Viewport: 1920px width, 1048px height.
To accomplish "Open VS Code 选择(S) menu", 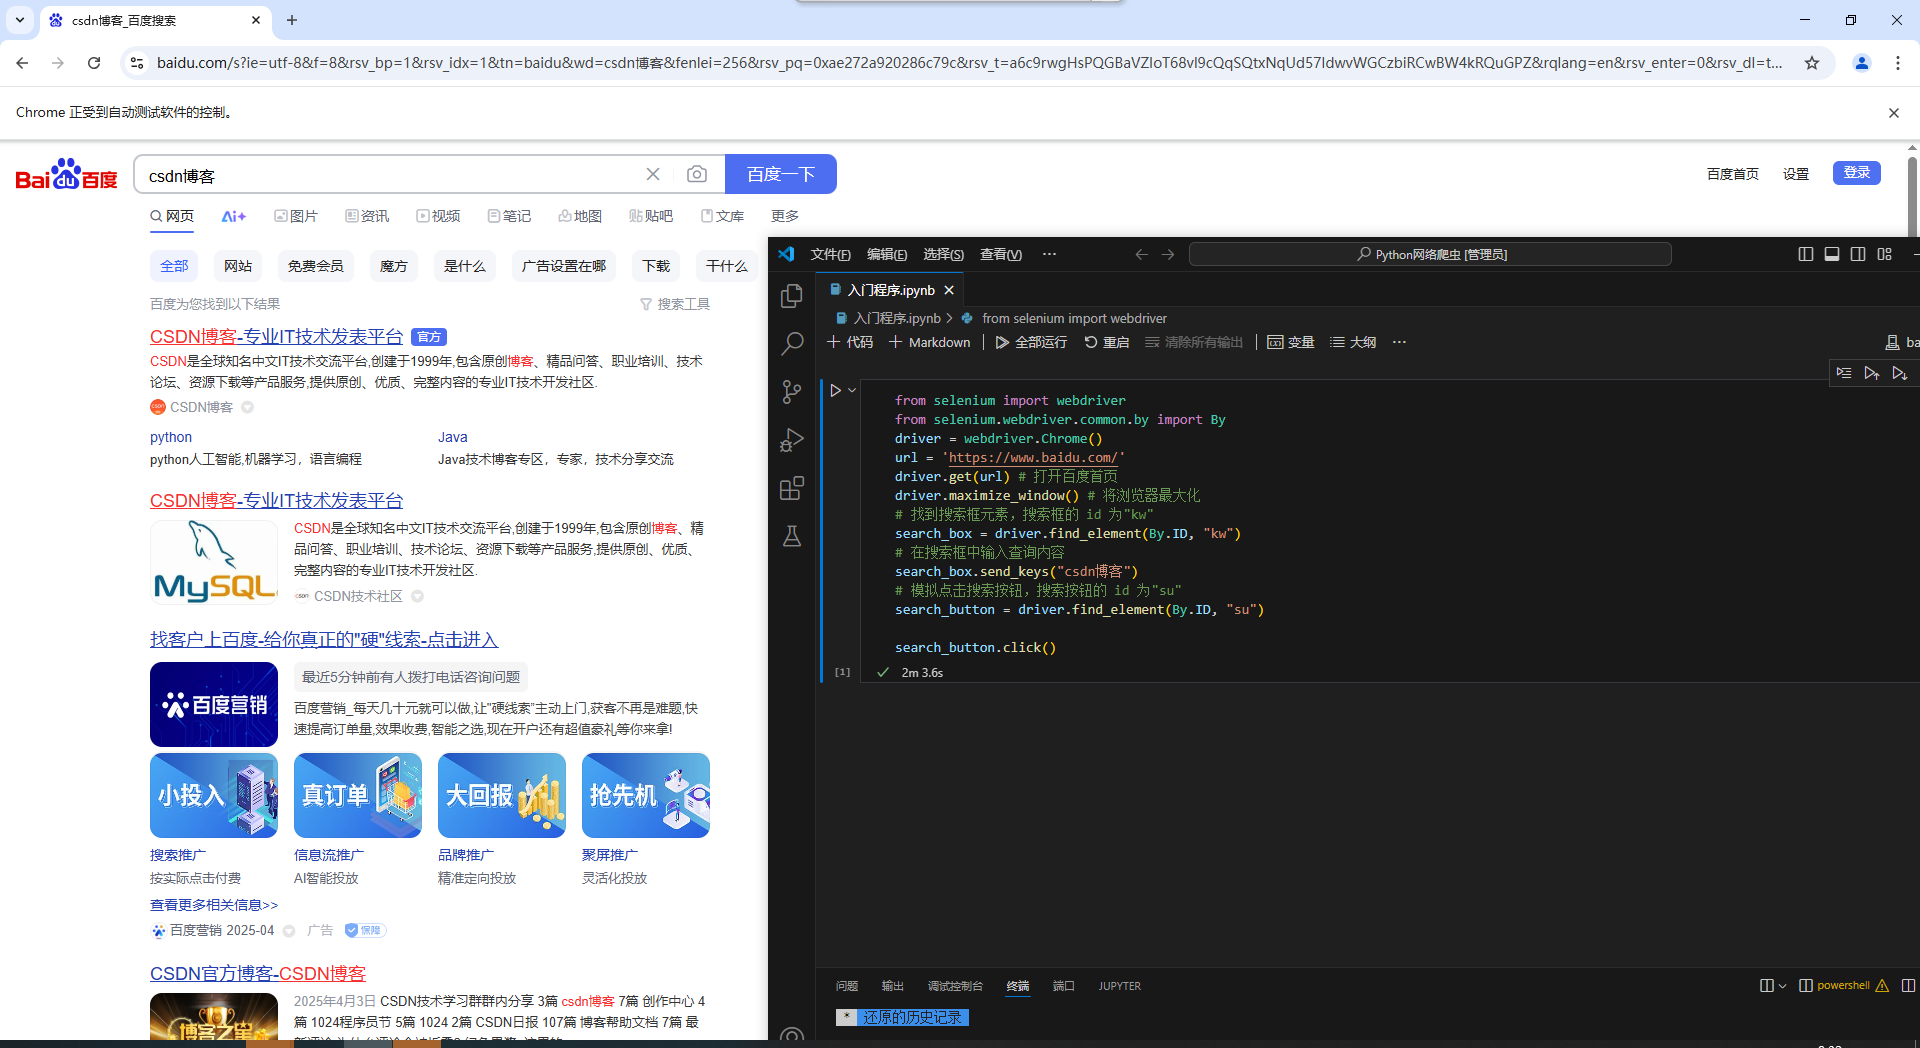I will coord(943,254).
